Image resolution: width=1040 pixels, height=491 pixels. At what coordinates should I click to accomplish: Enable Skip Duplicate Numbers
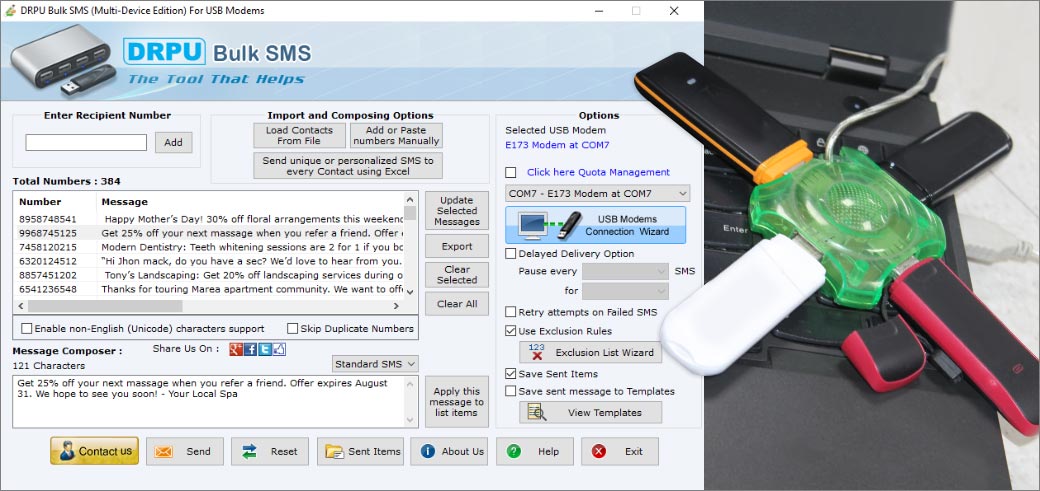click(292, 328)
